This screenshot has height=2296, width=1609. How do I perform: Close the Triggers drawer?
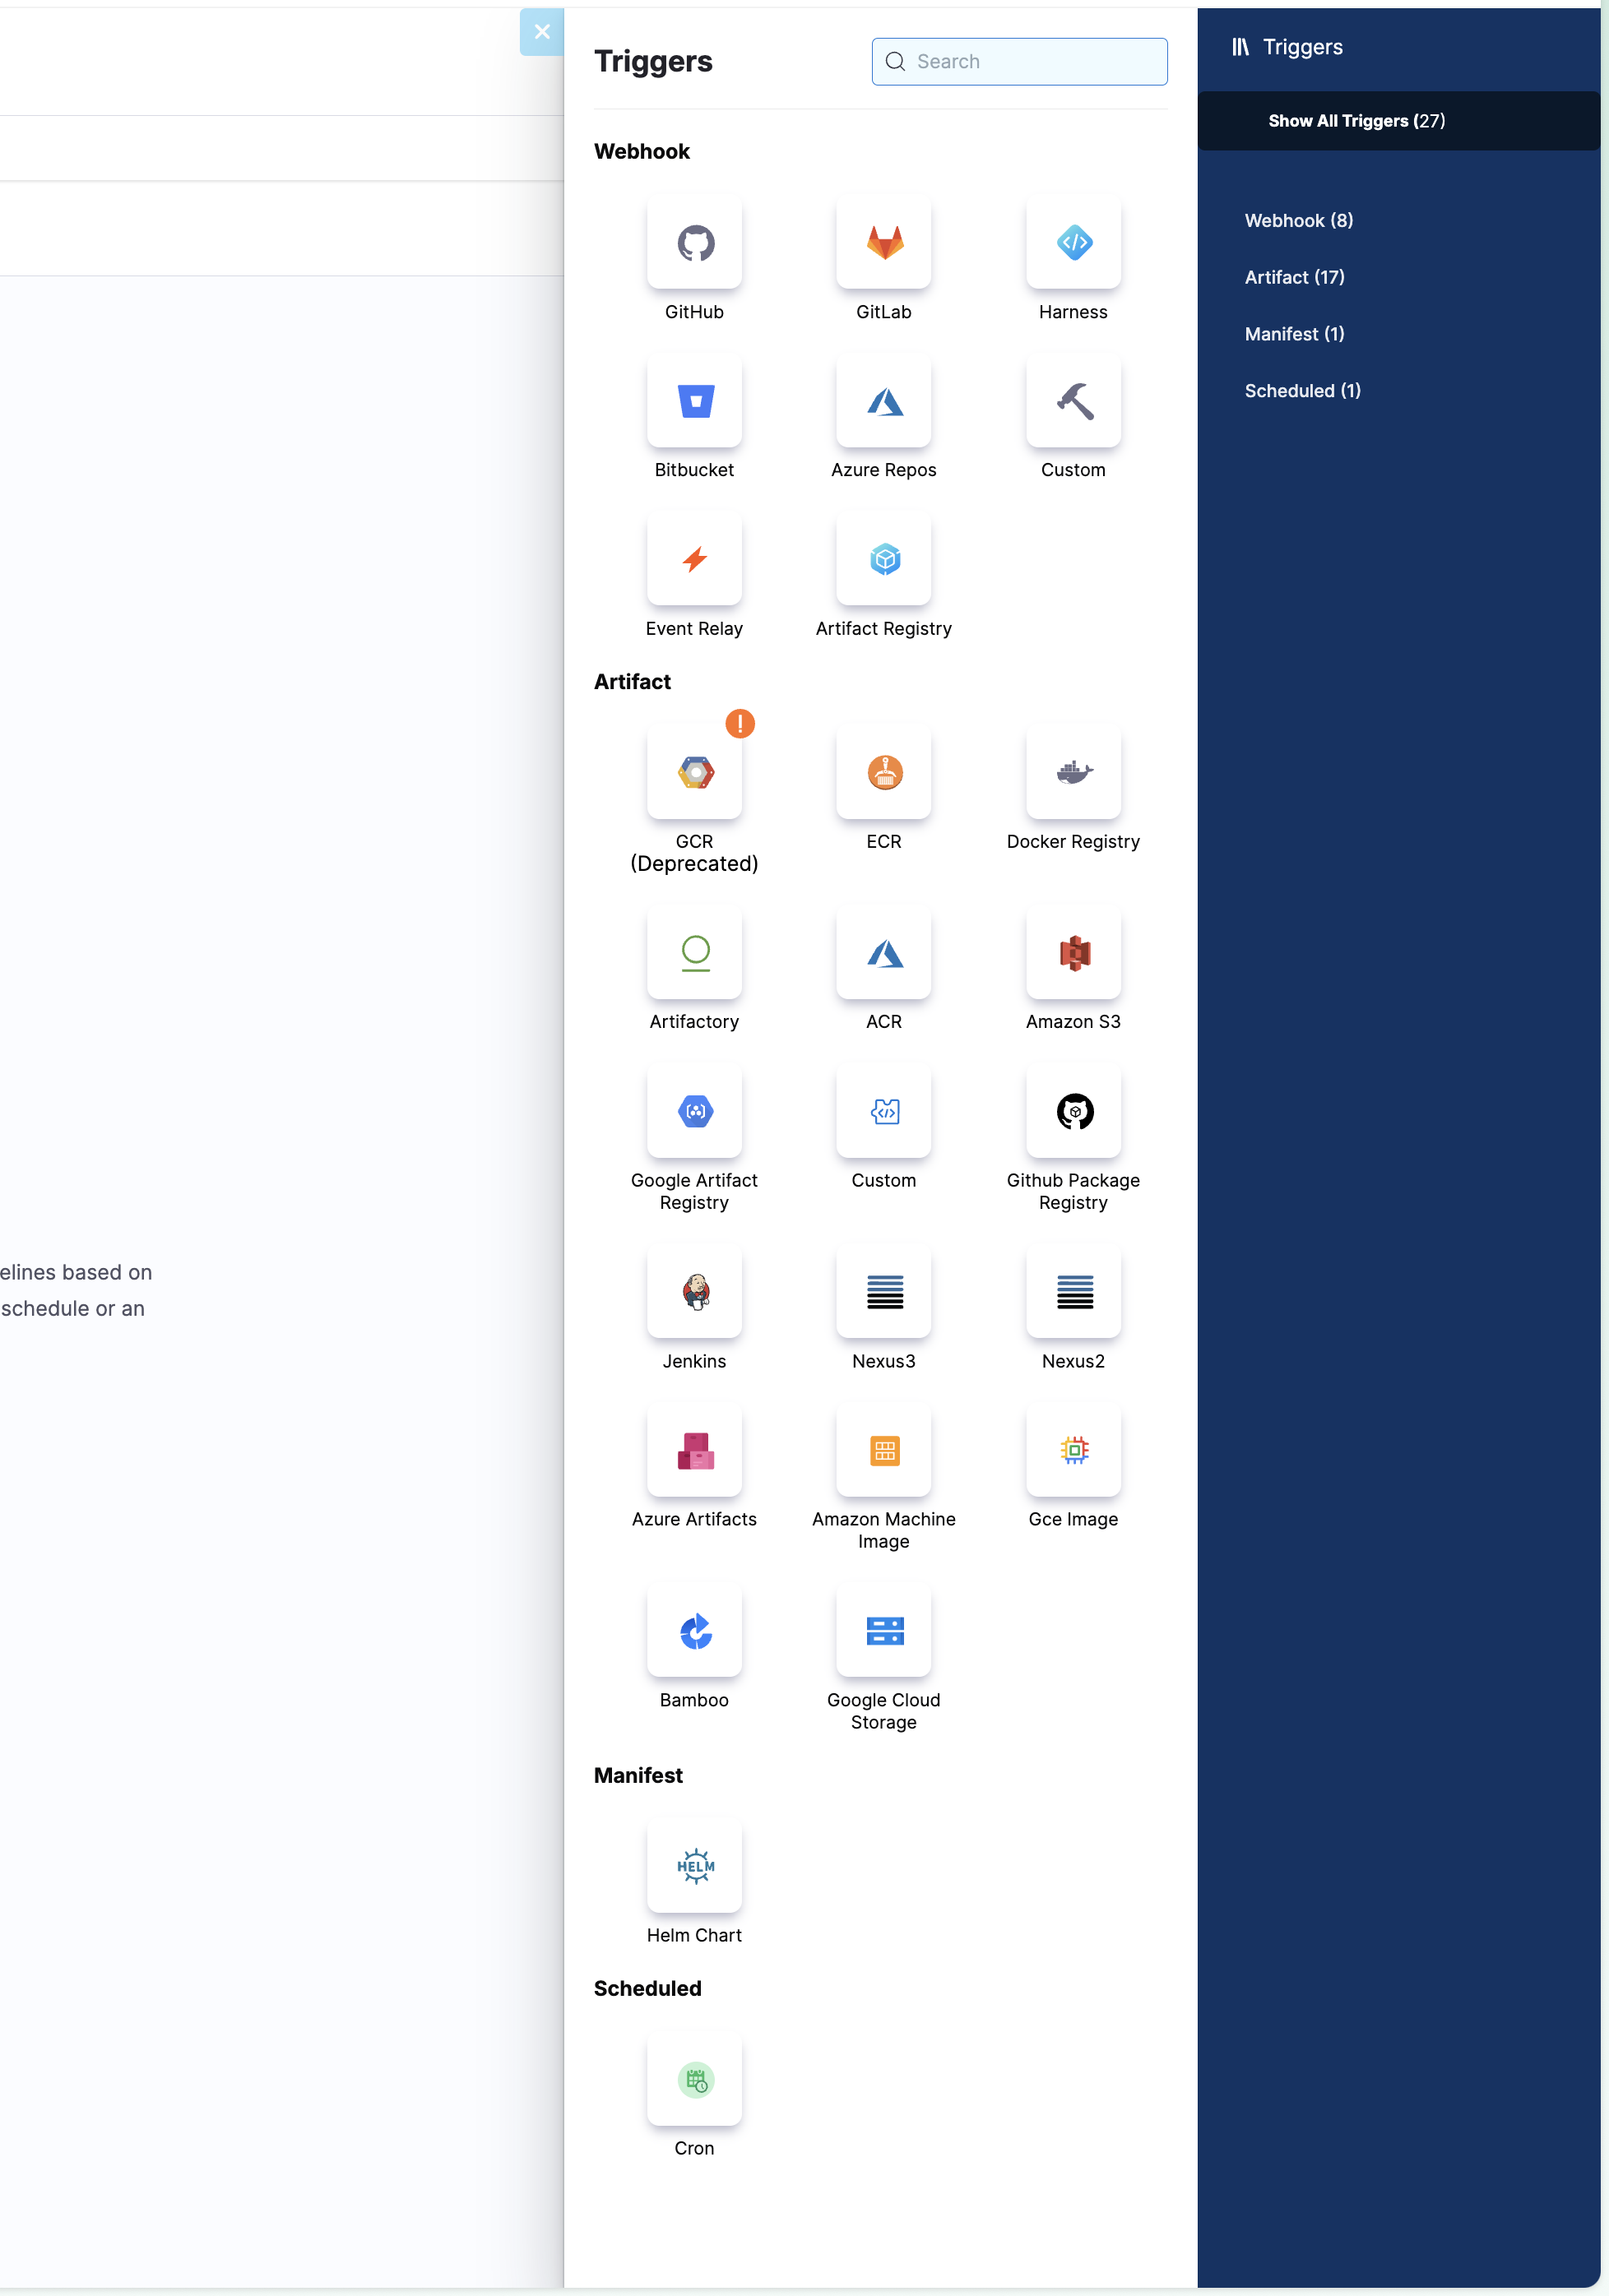(541, 32)
